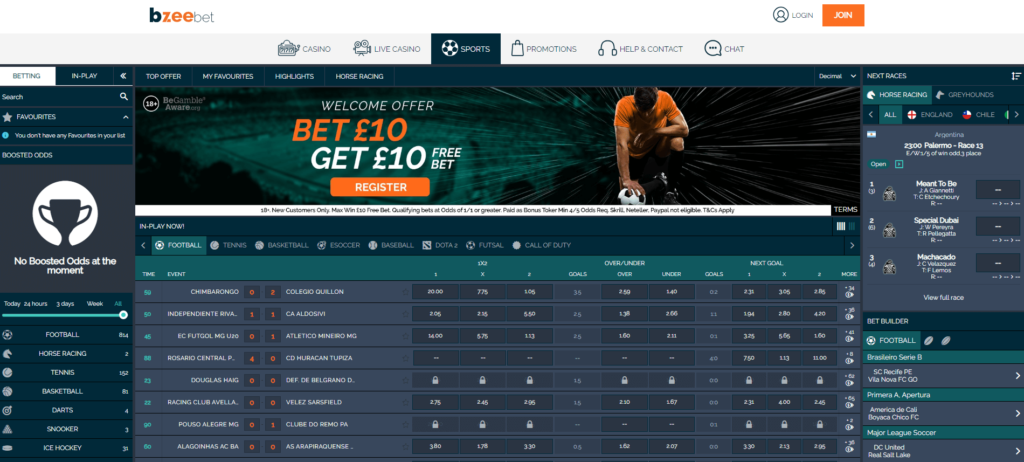
Task: Click the live stream play icon for Palermo race
Action: 899,164
